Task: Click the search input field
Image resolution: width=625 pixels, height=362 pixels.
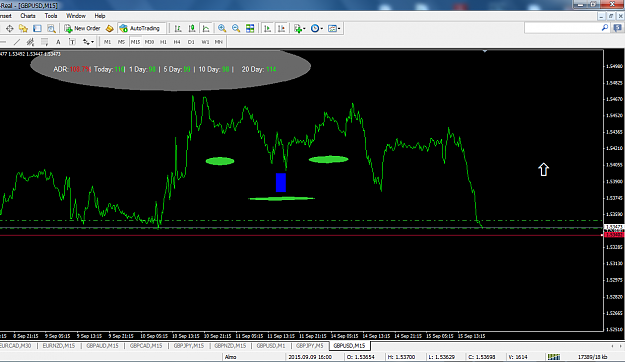Action: point(562,28)
